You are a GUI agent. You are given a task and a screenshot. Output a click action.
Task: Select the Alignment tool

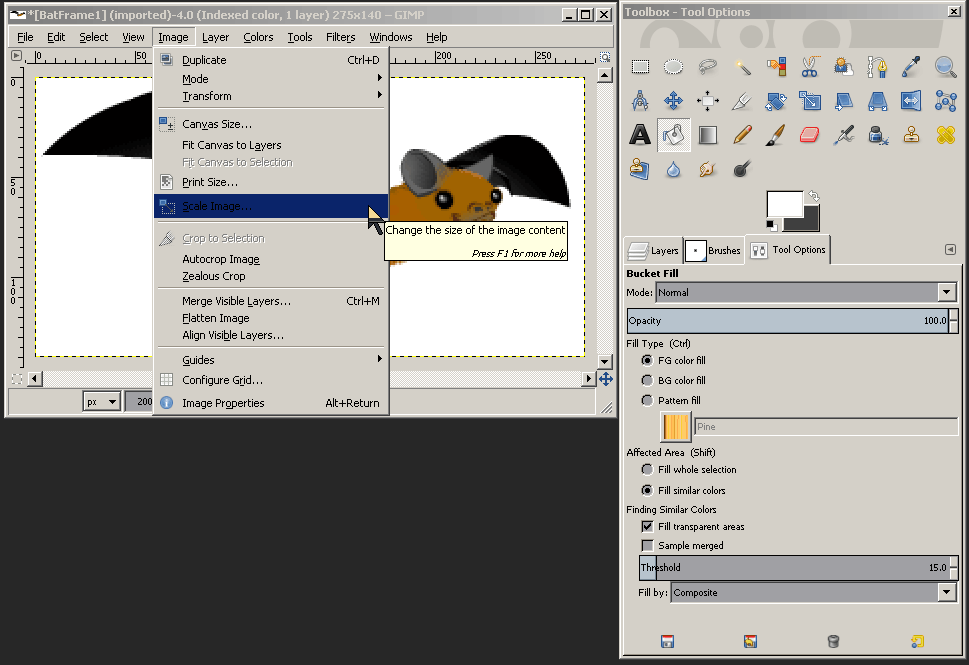[708, 101]
